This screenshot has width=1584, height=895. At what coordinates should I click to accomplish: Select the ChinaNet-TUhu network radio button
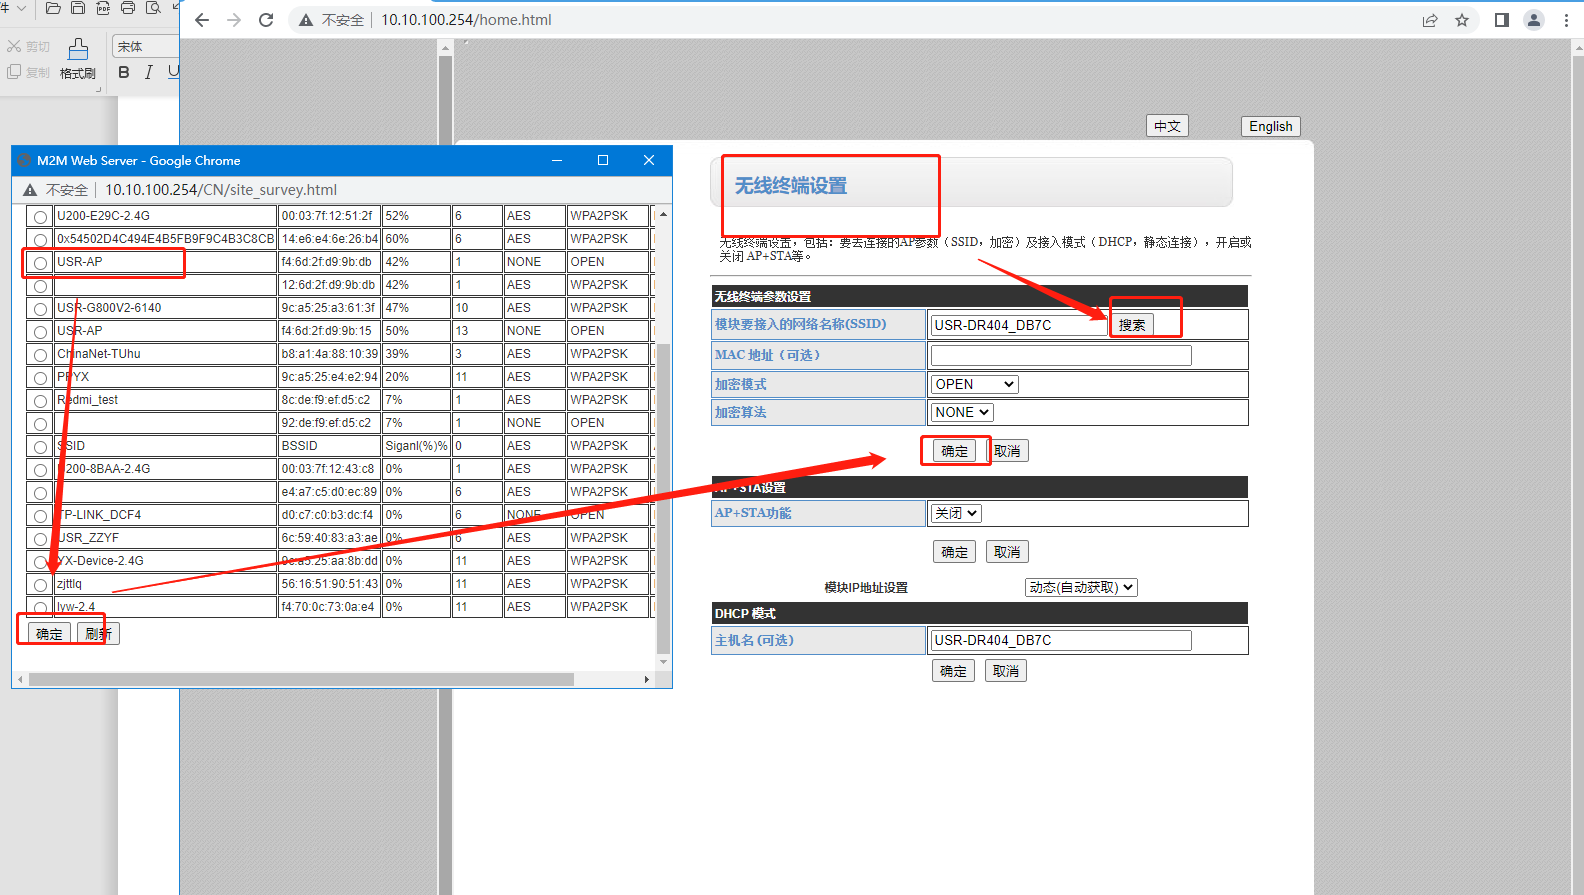(40, 355)
